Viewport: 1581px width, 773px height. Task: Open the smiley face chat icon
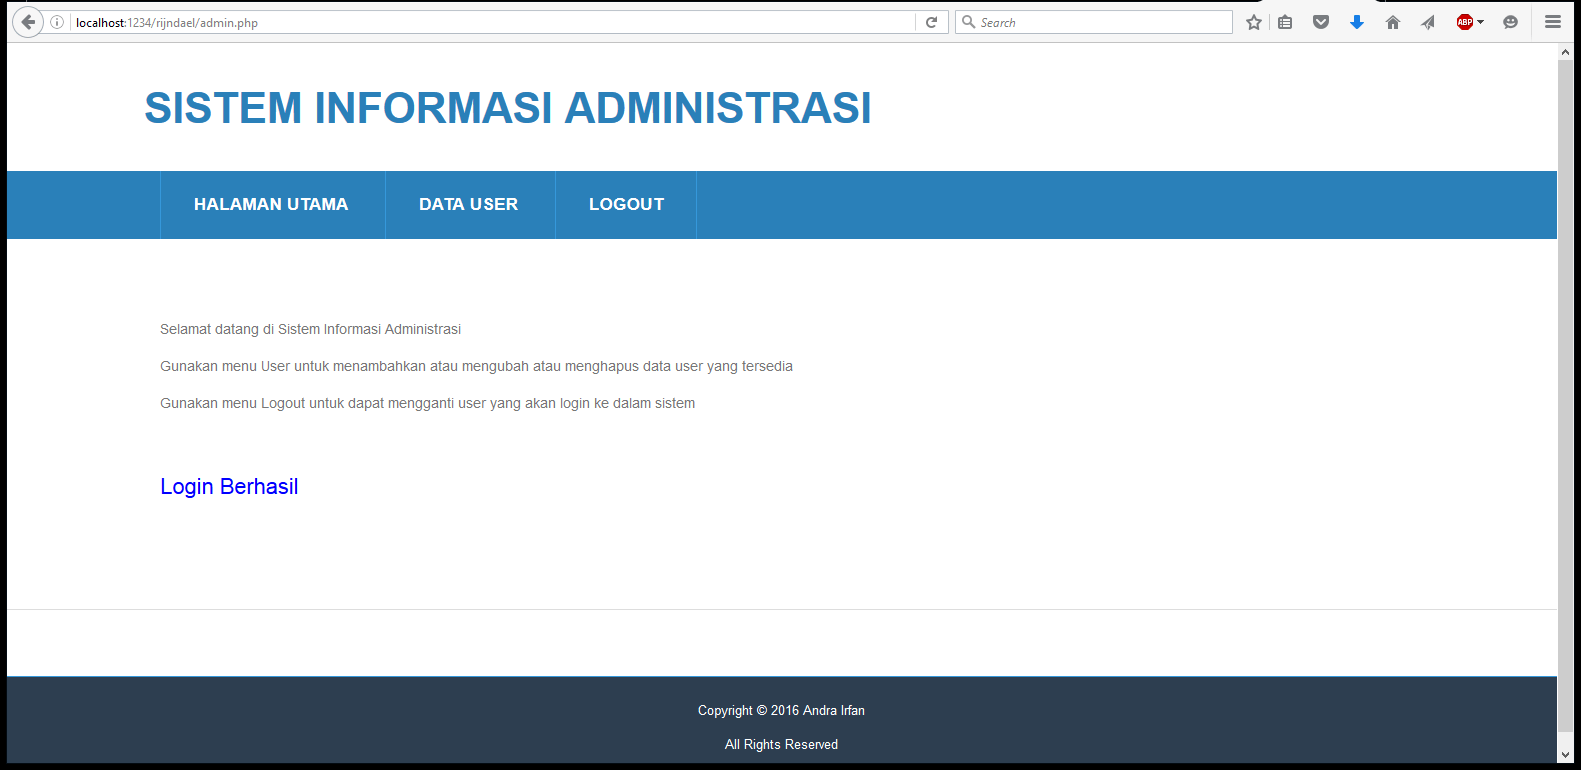click(1510, 22)
